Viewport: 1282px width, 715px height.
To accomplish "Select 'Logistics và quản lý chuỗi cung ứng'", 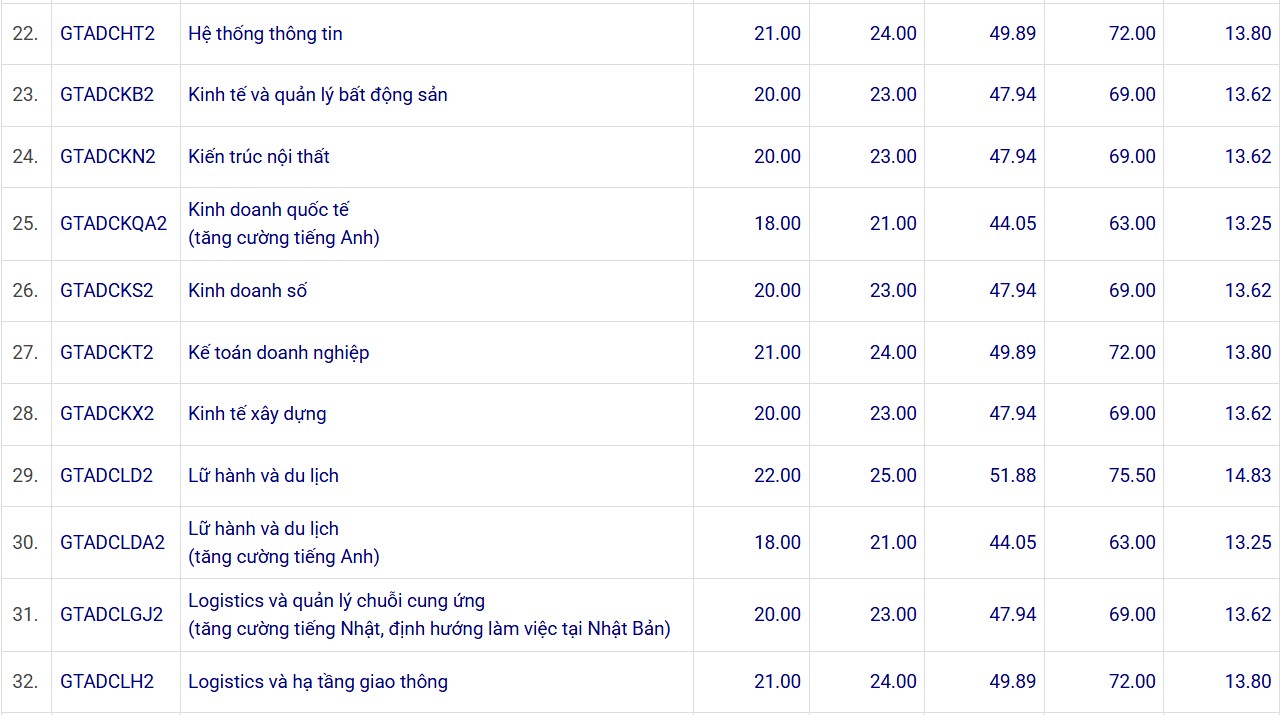I will pos(336,601).
